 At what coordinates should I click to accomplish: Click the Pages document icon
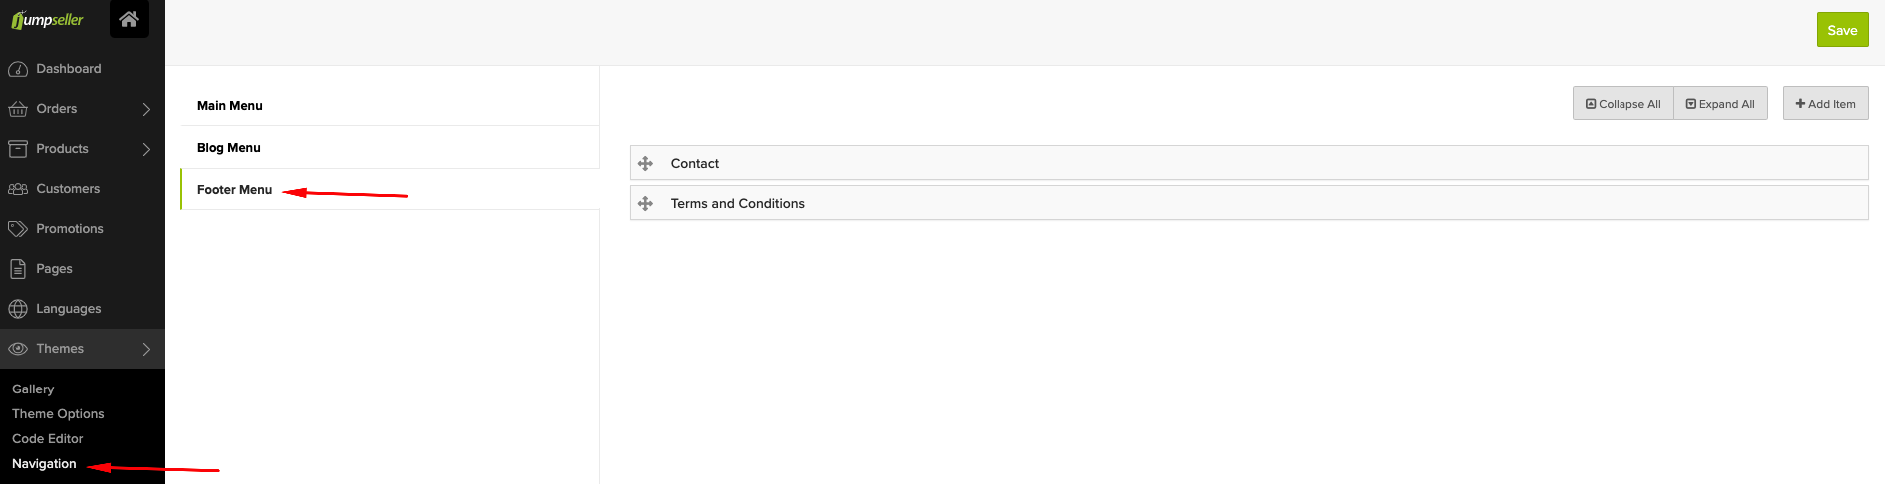[18, 269]
